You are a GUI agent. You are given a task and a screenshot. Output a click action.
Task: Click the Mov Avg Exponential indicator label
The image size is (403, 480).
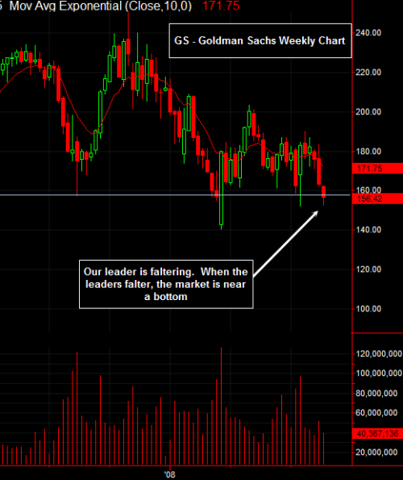tap(100, 6)
